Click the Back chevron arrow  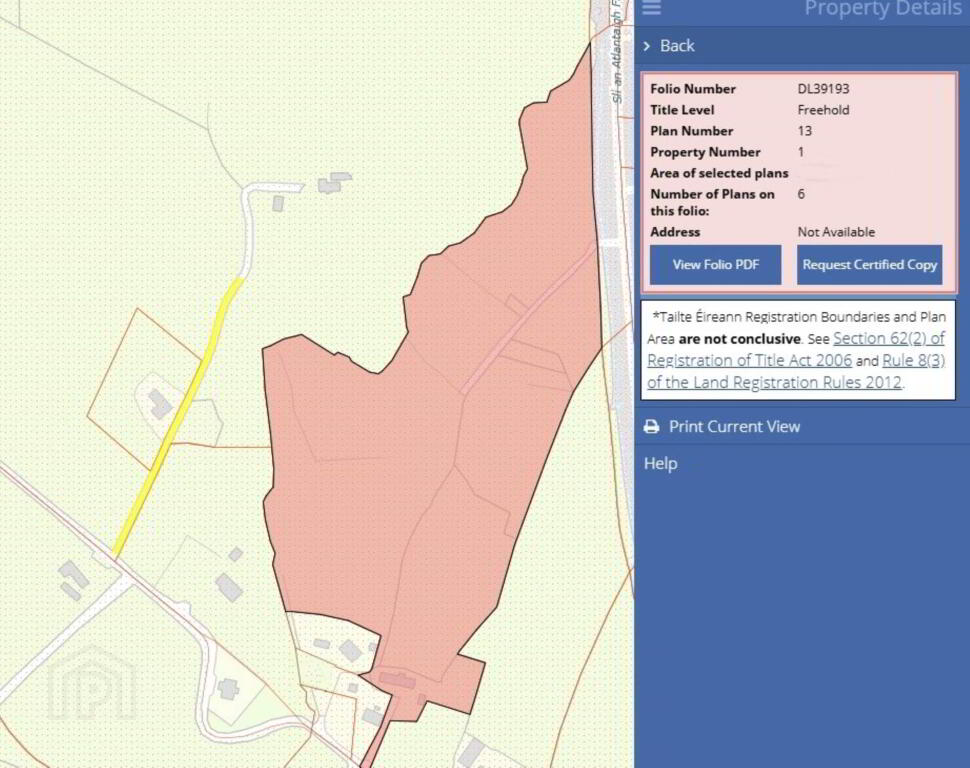pyautogui.click(x=646, y=46)
